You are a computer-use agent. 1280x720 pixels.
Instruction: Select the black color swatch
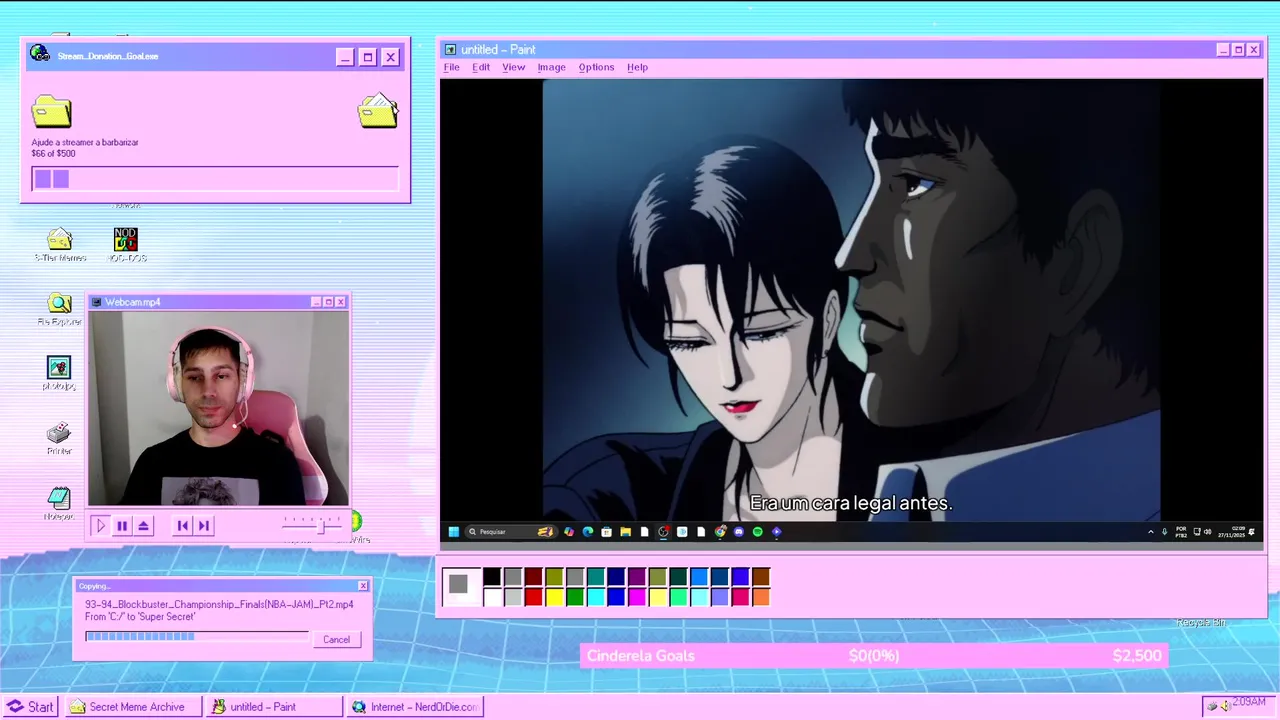tap(492, 576)
